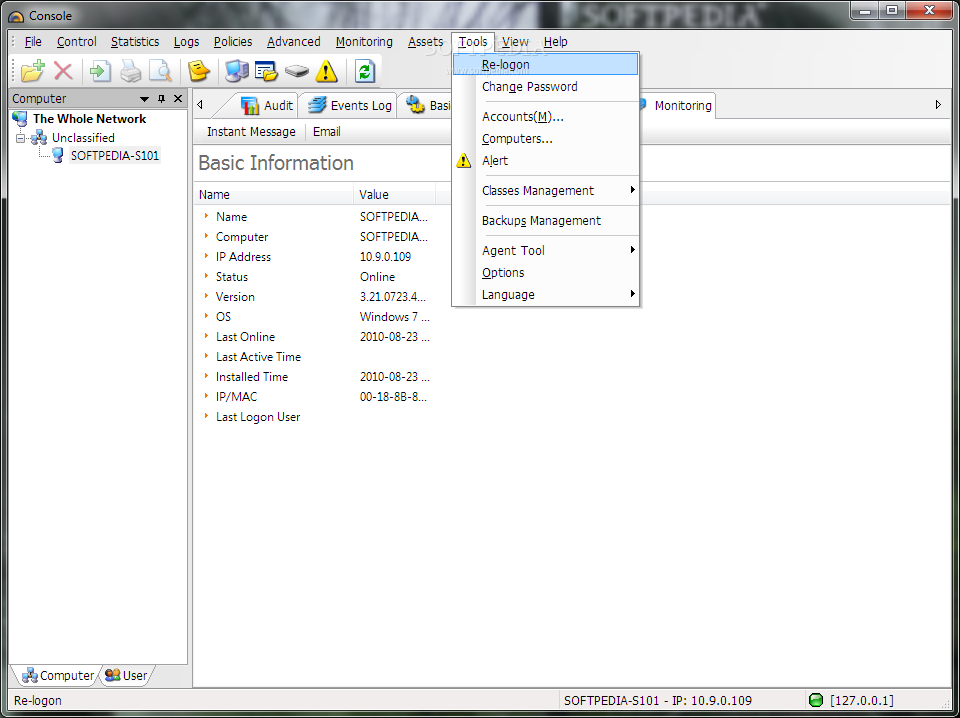Select the Last Active Time row
Image resolution: width=960 pixels, height=718 pixels.
pos(315,357)
